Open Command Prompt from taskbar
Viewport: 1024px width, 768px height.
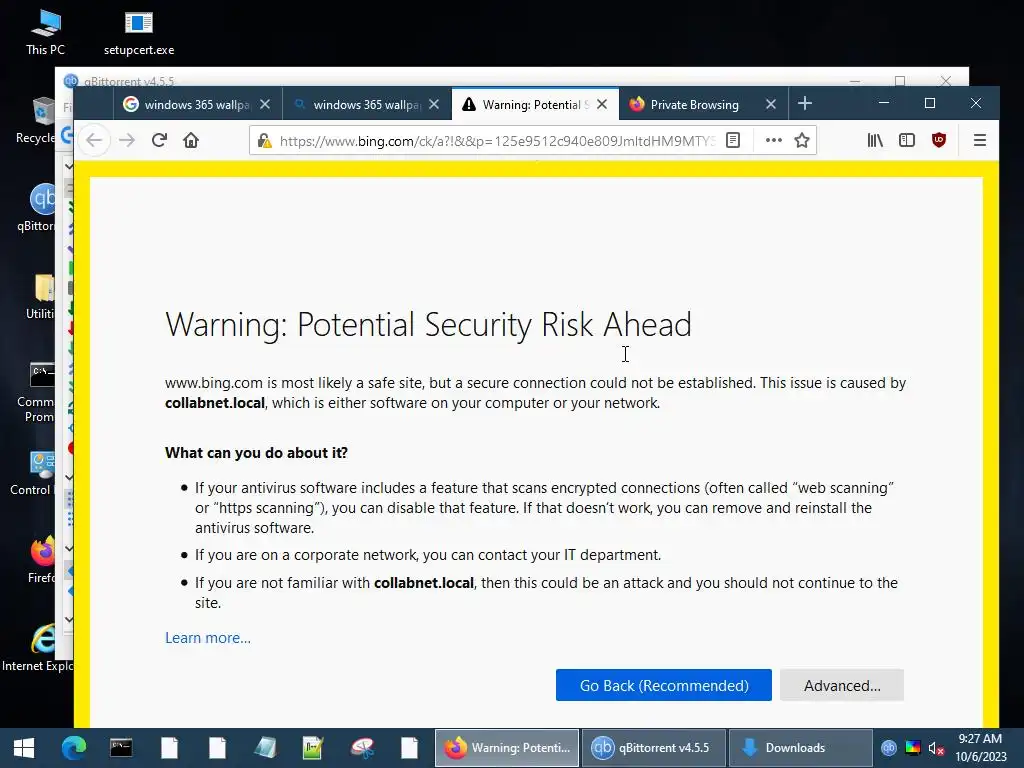pyautogui.click(x=121, y=748)
